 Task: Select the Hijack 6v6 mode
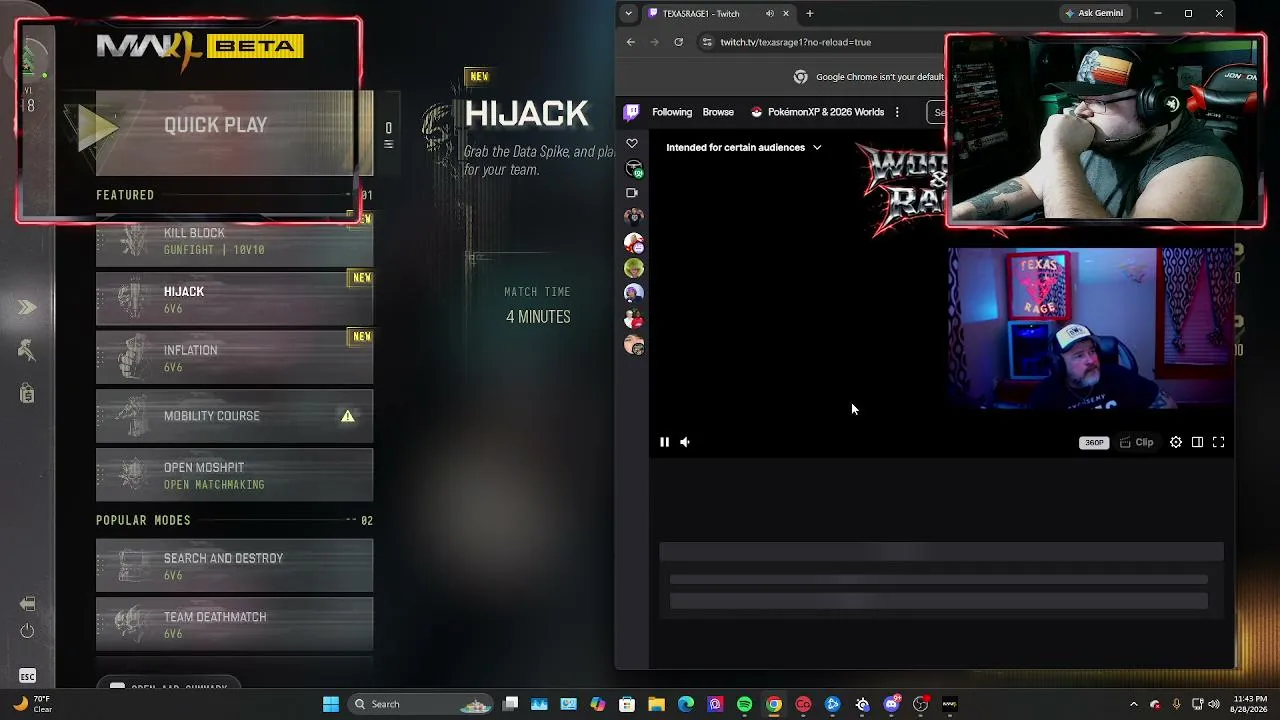234,299
